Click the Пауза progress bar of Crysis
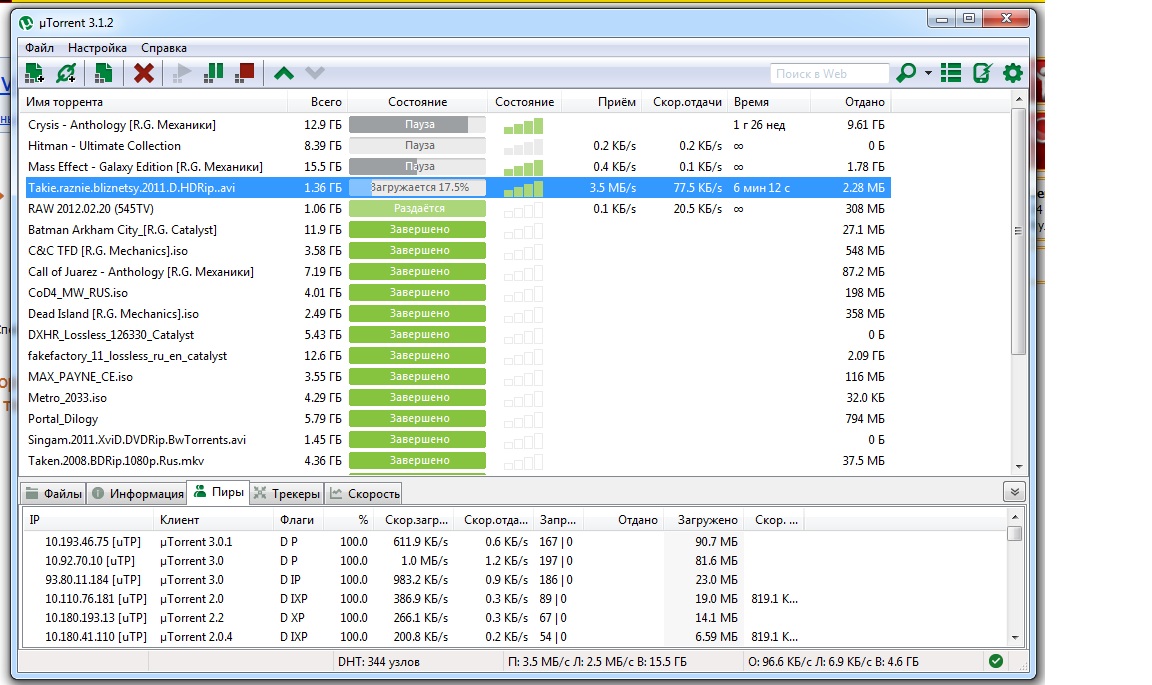The image size is (1152, 685). 417,125
